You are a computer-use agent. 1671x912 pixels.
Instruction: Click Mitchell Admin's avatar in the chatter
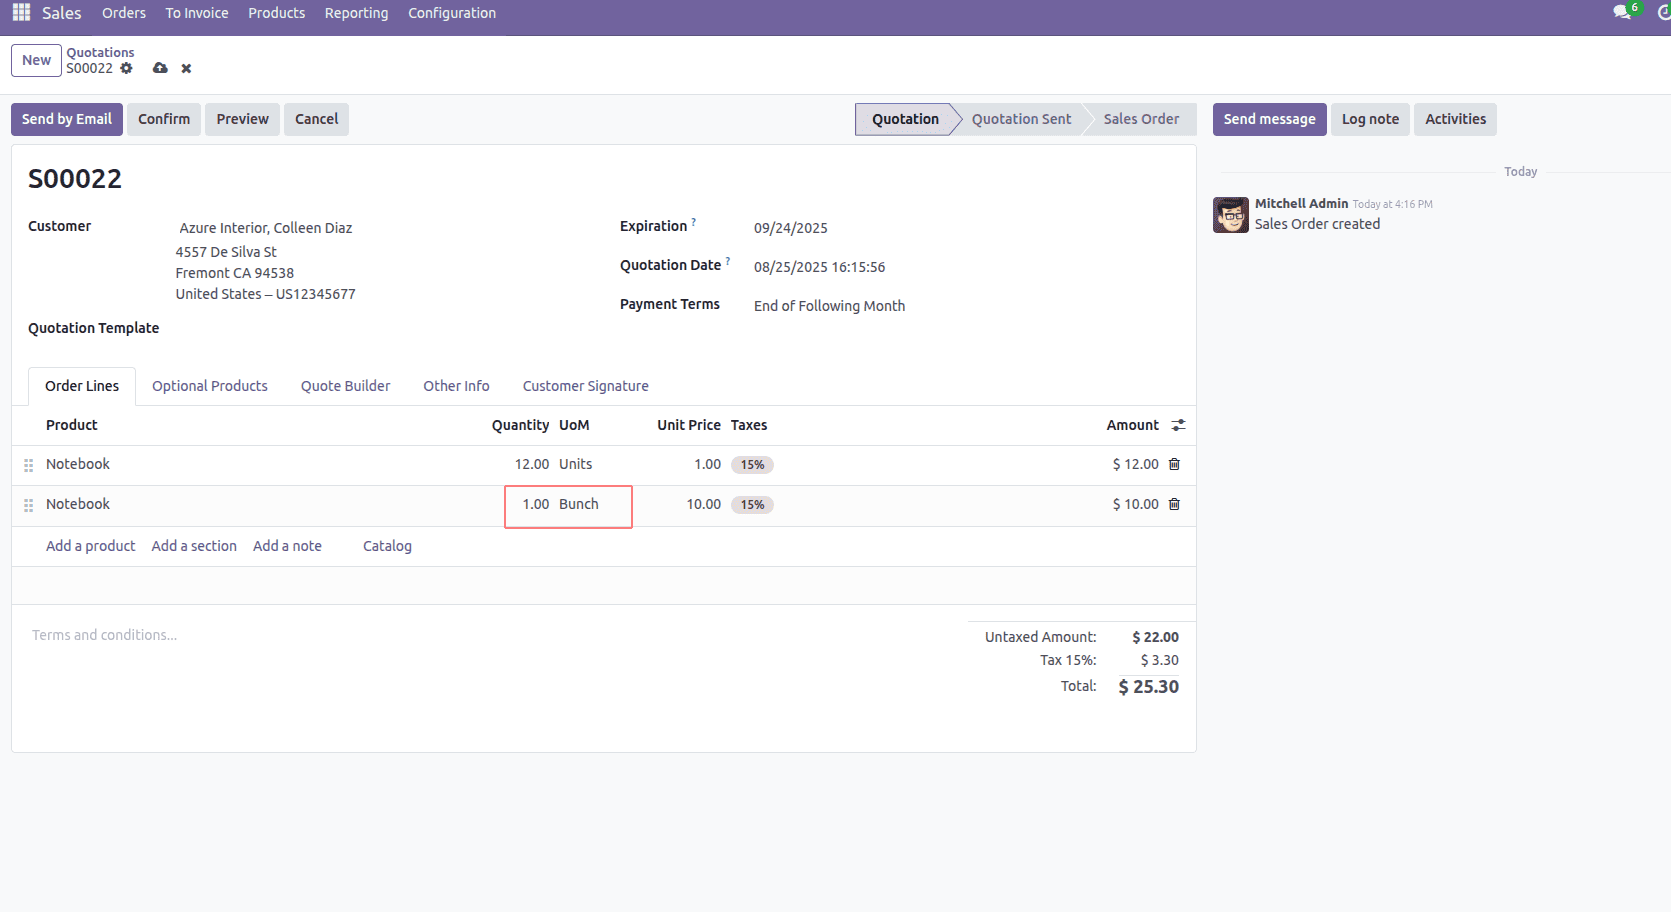coord(1231,214)
